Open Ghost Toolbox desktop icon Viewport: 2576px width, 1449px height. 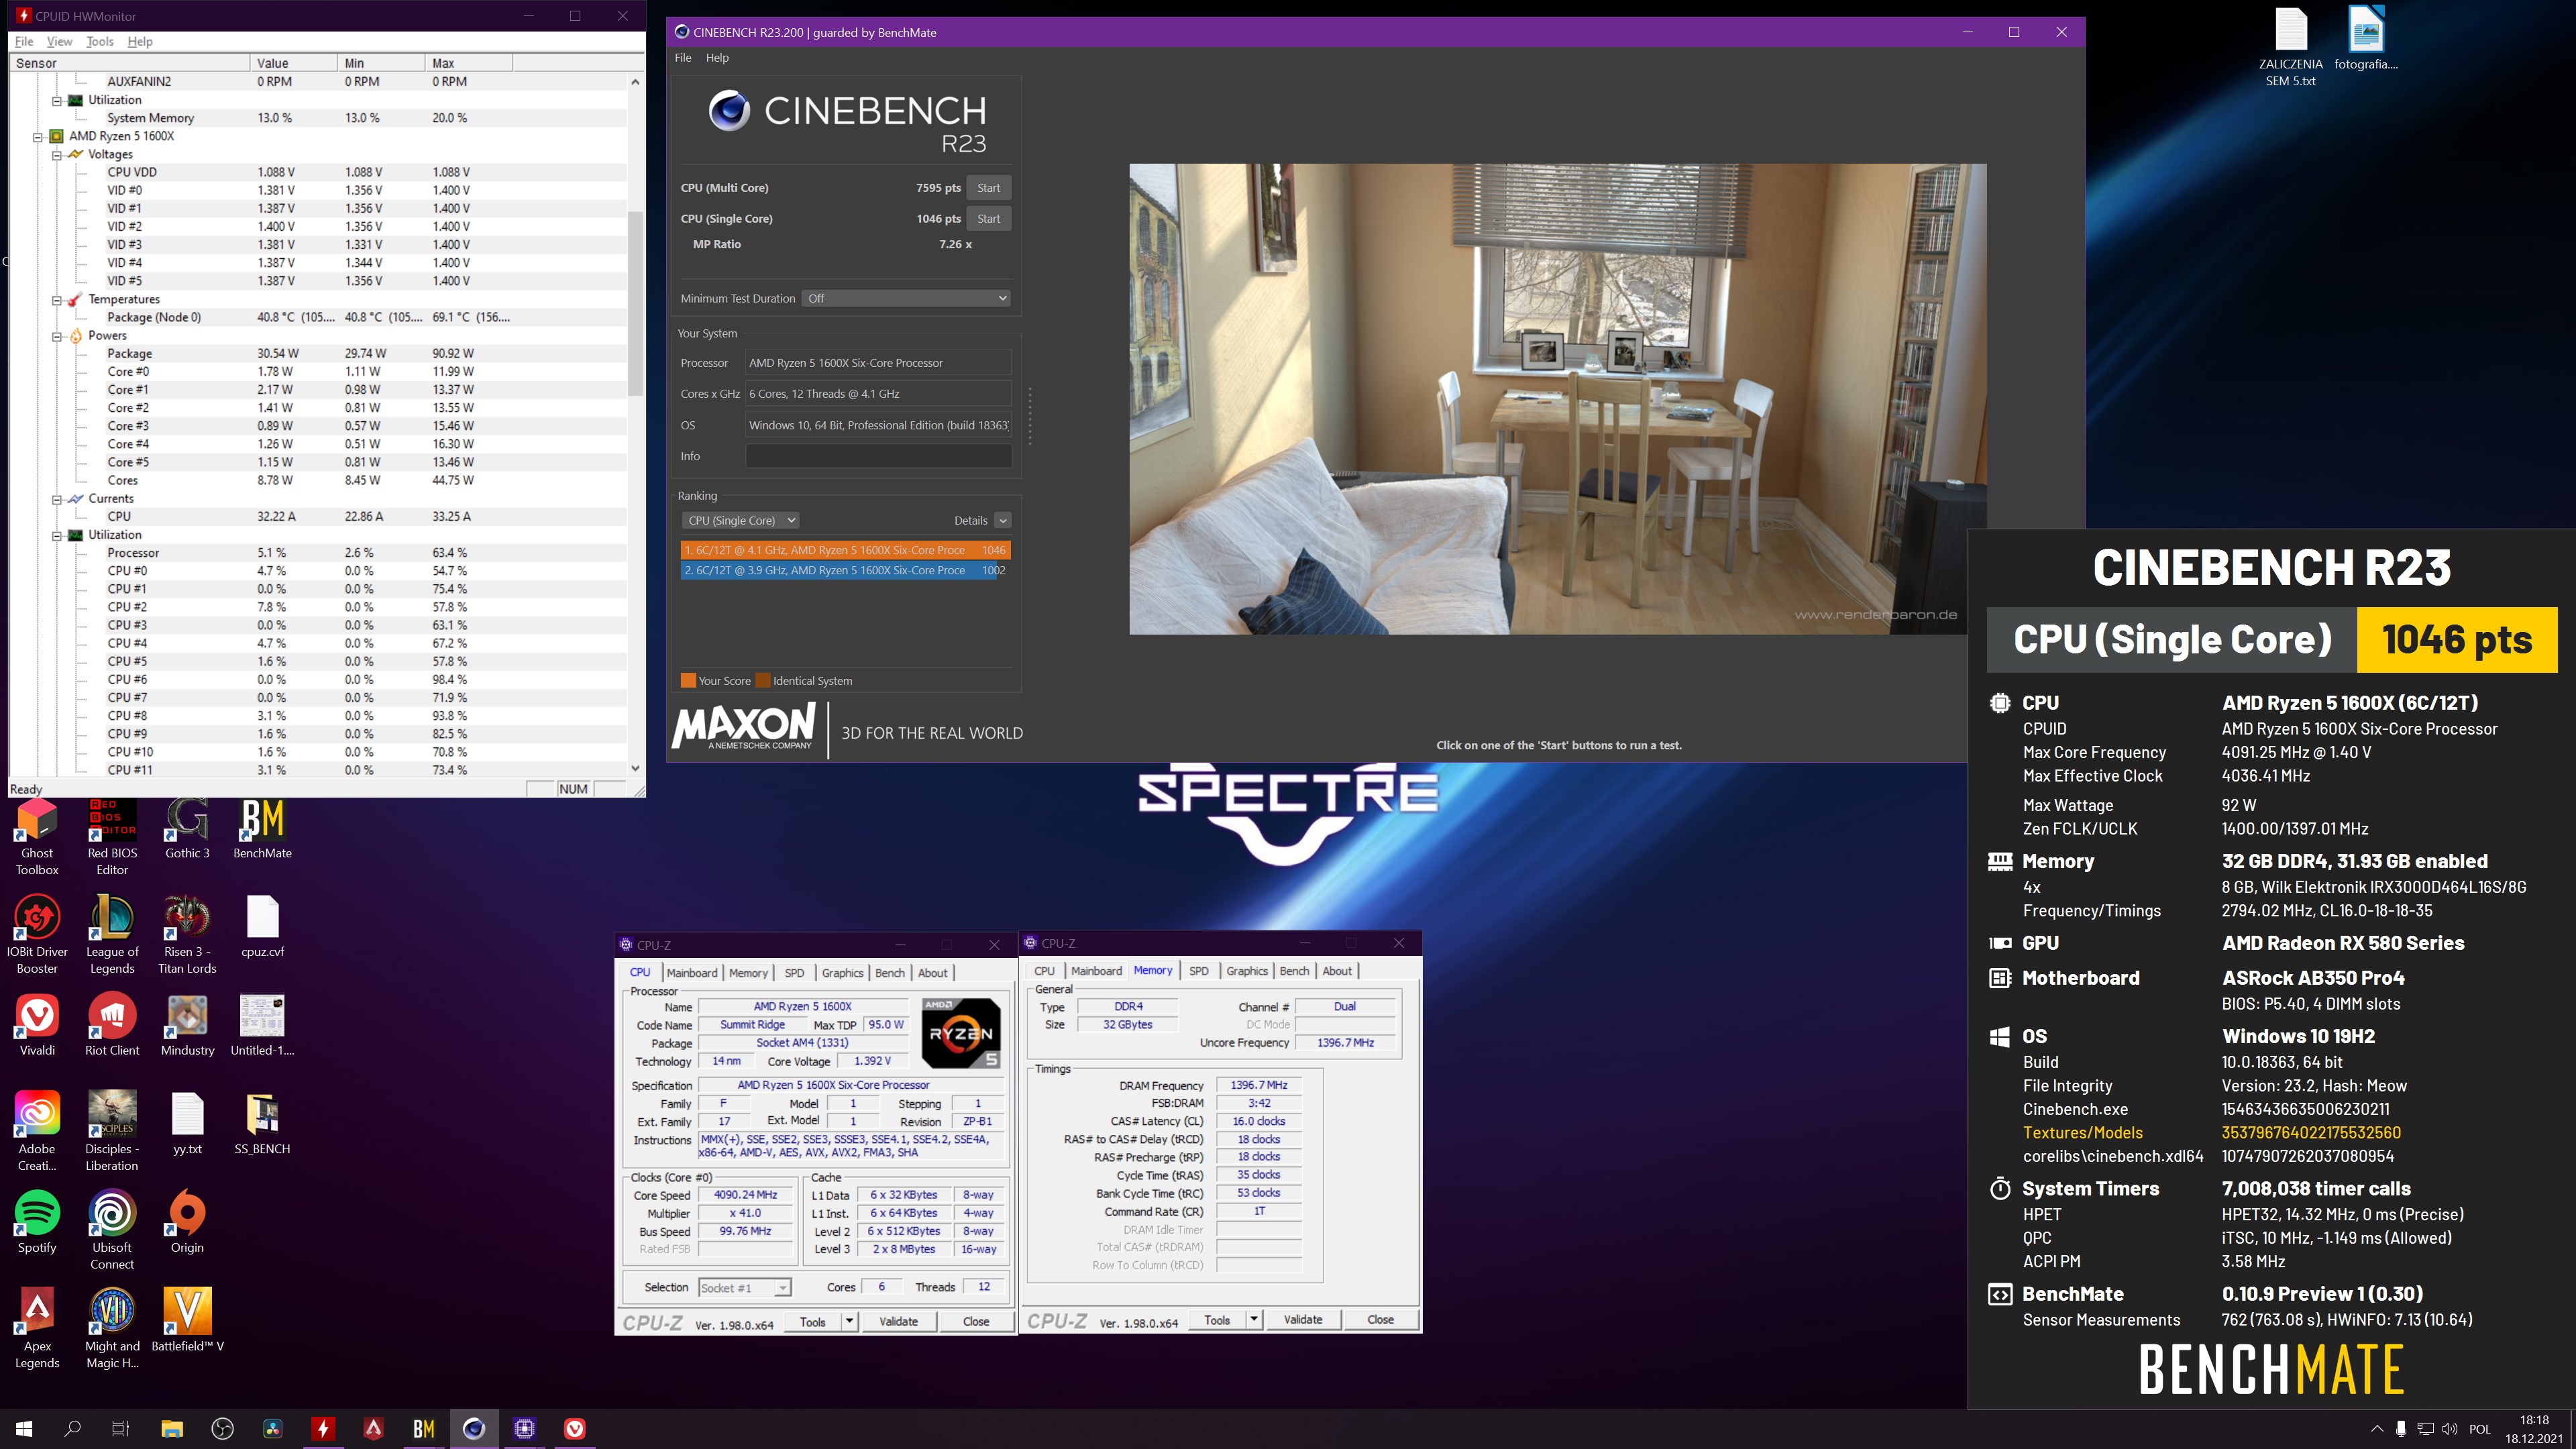[x=37, y=837]
